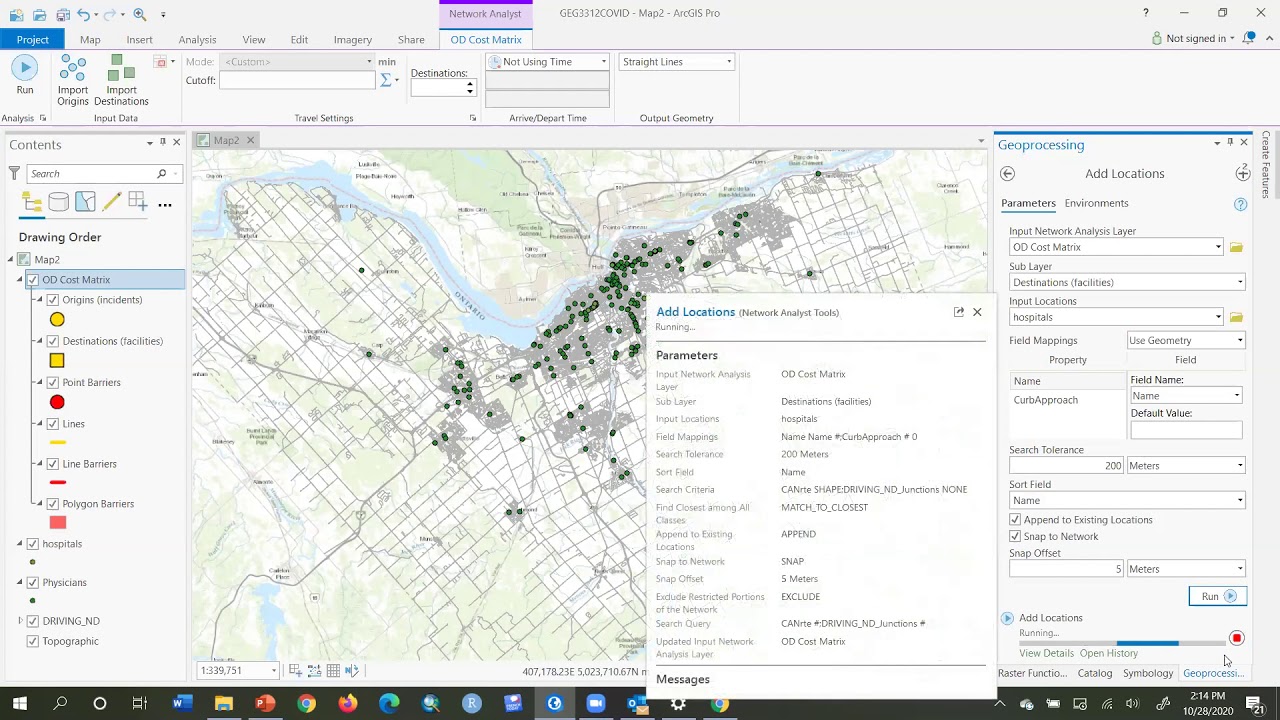Uncheck Snap to Network option
The image size is (1280, 720).
[1015, 537]
